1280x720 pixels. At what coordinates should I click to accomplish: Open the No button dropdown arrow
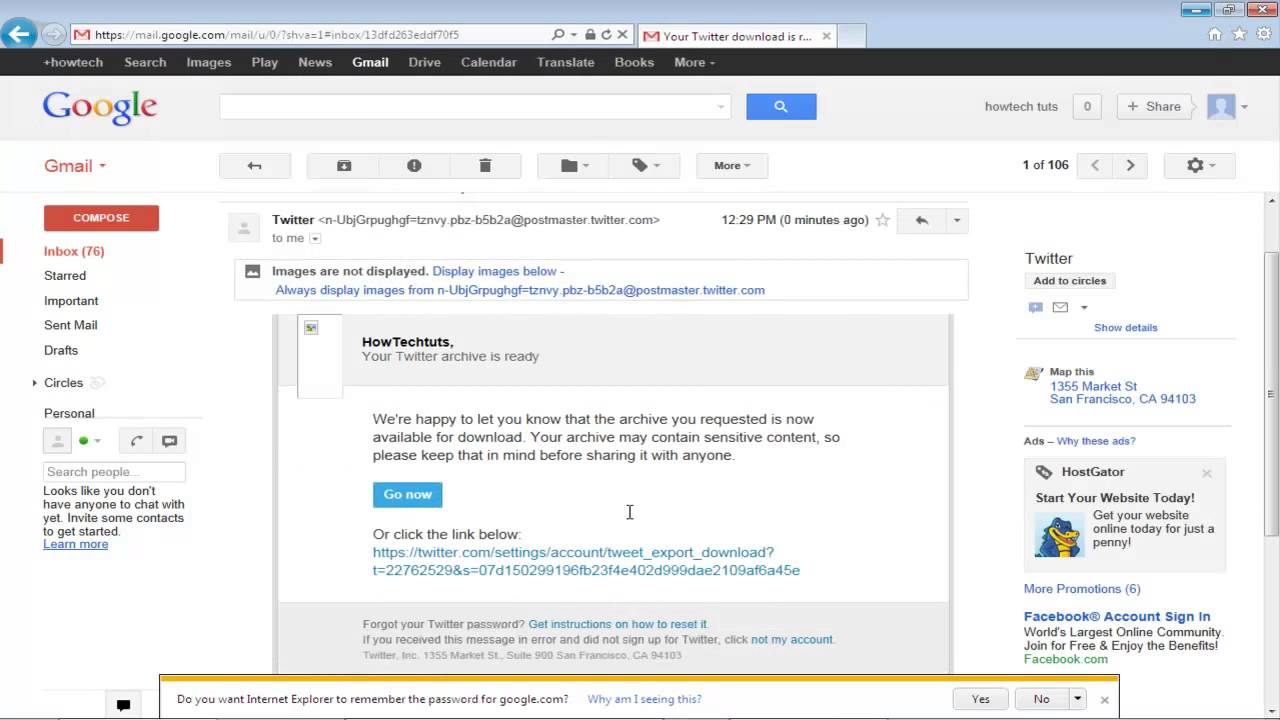(1077, 699)
